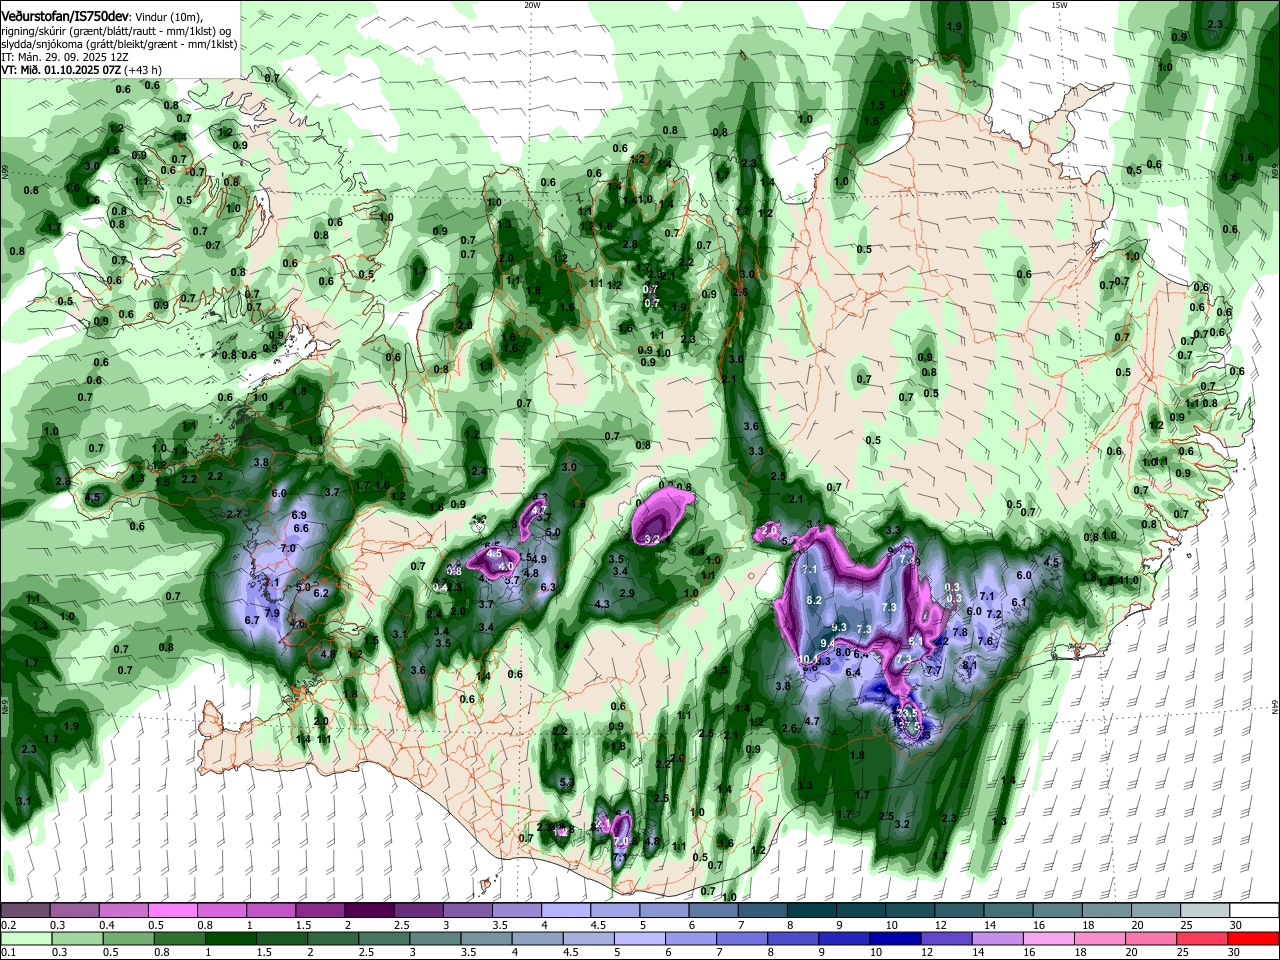Image resolution: width=1280 pixels, height=960 pixels.
Task: Click the '6.7' precipitation value on the map
Action: (x=252, y=621)
